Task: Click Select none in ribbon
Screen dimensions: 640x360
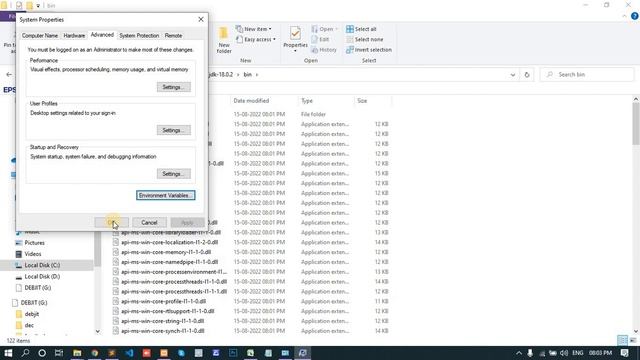Action: click(x=364, y=39)
